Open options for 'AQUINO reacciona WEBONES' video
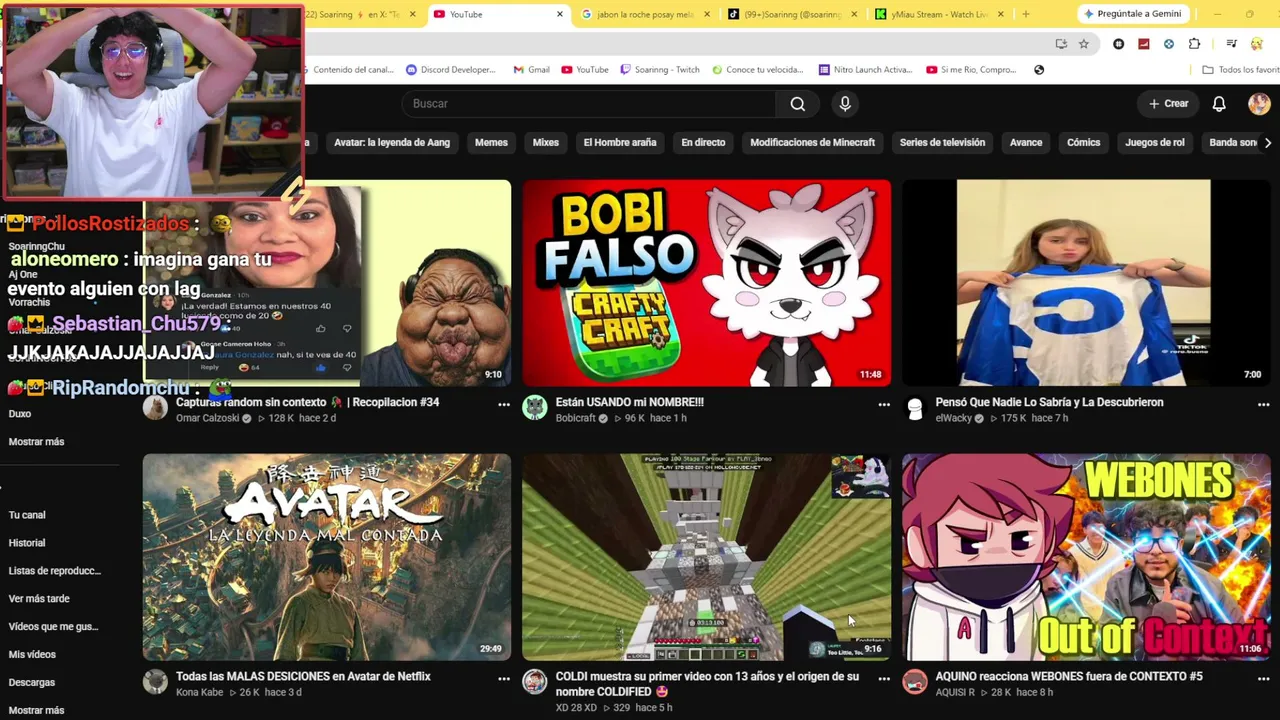The height and width of the screenshot is (720, 1280). 1263,679
